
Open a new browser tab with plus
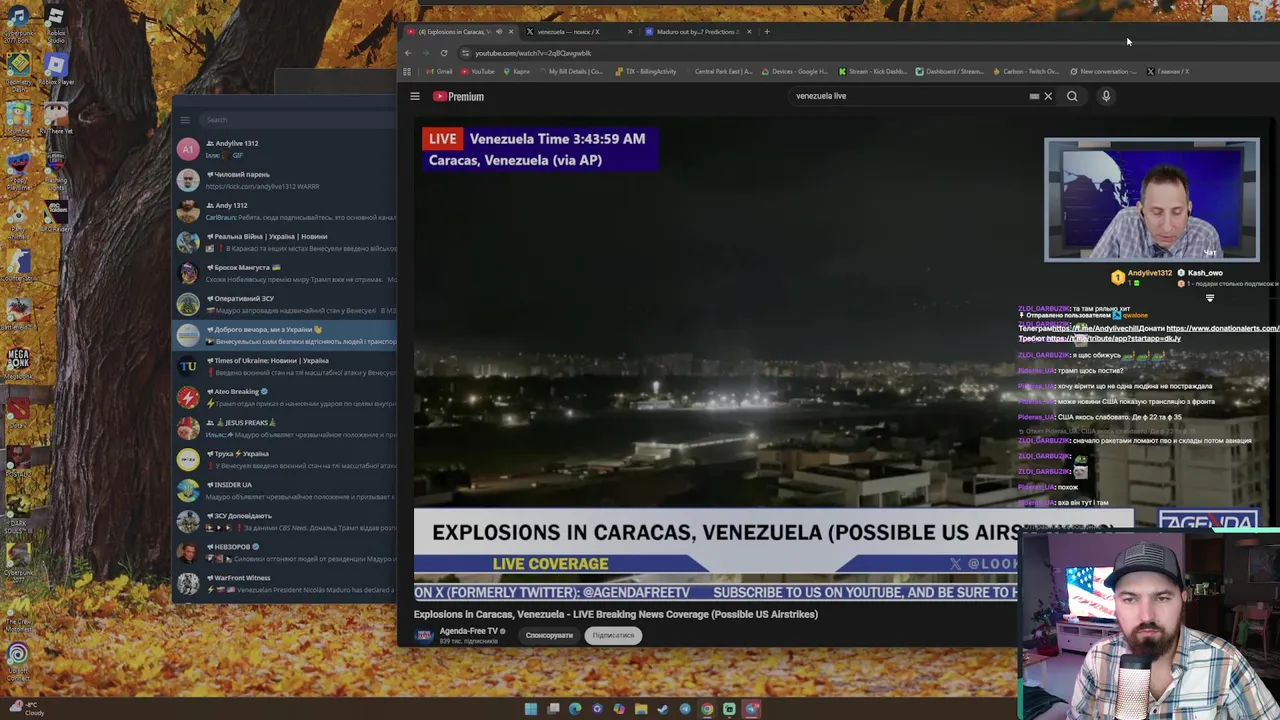click(767, 32)
